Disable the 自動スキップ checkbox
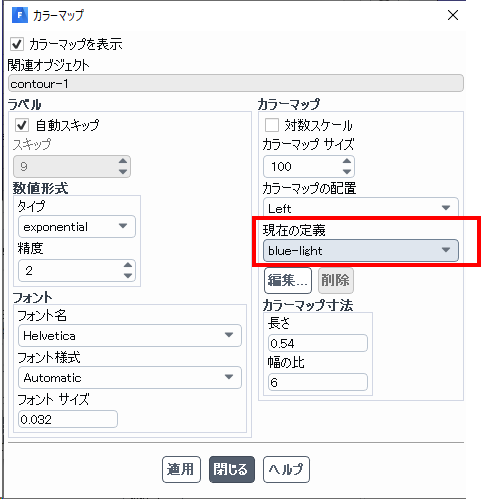The image size is (481, 499). (x=22, y=125)
